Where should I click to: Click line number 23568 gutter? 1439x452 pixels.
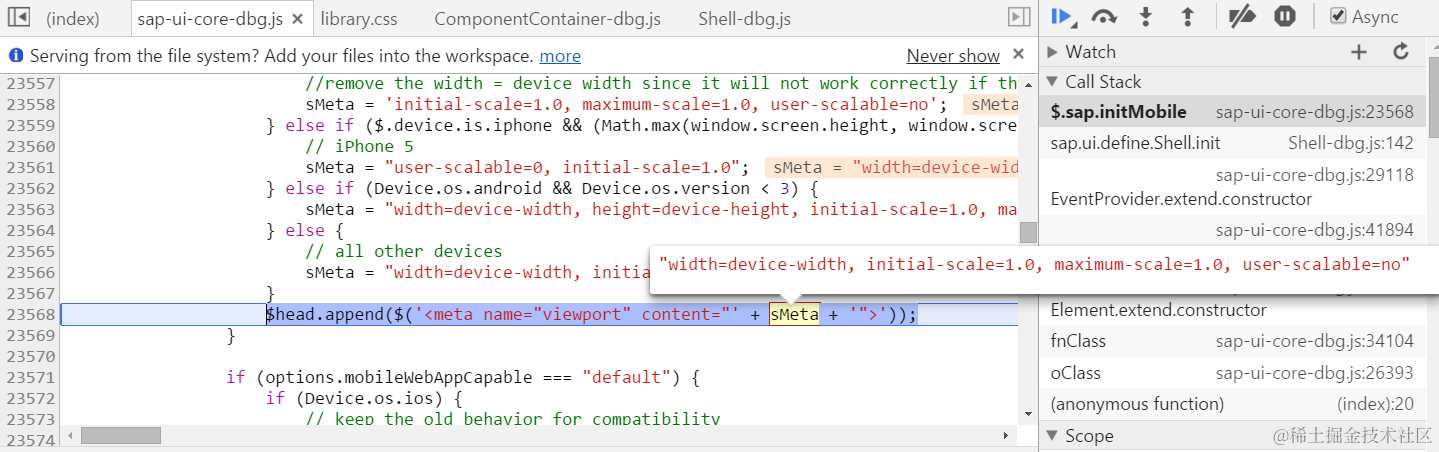(x=30, y=314)
